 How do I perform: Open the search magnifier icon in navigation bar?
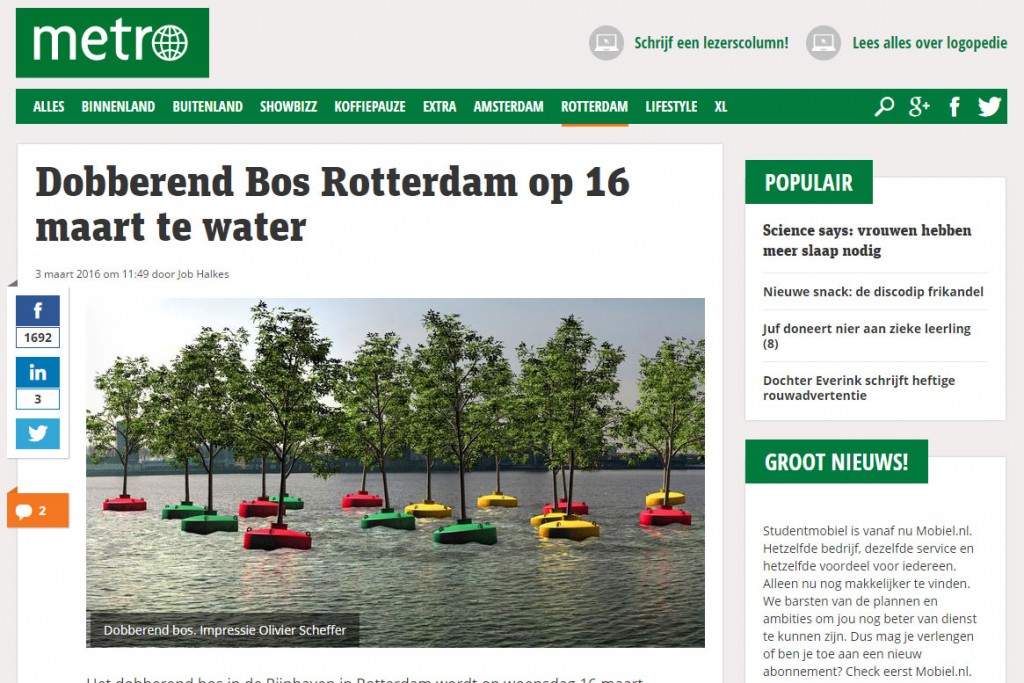(x=884, y=106)
